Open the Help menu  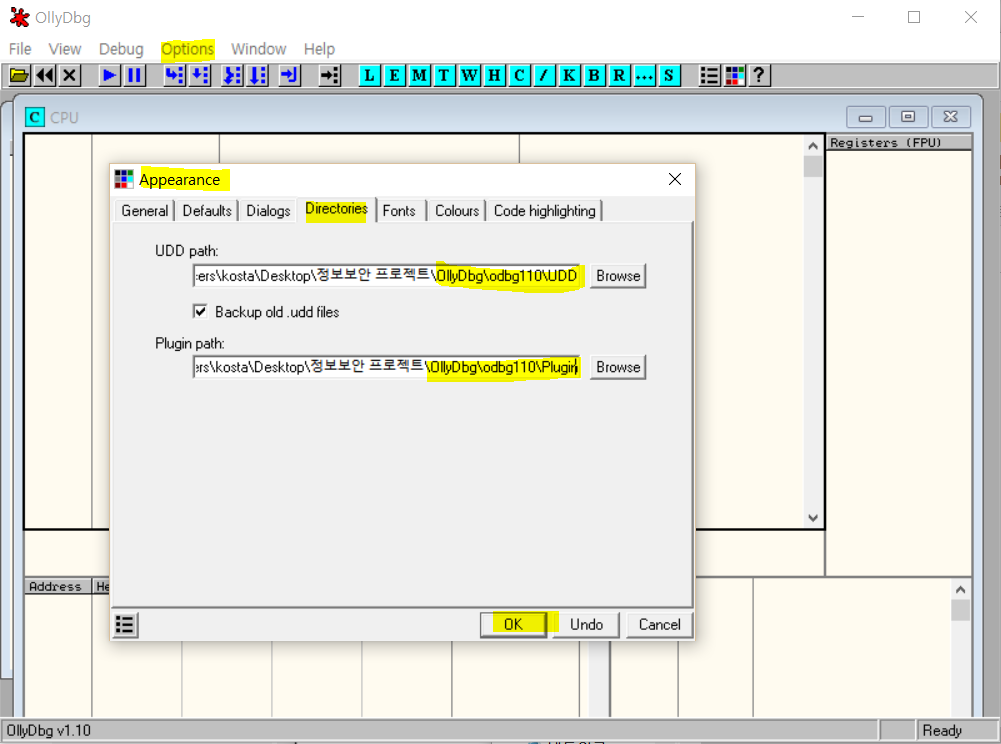point(319,49)
